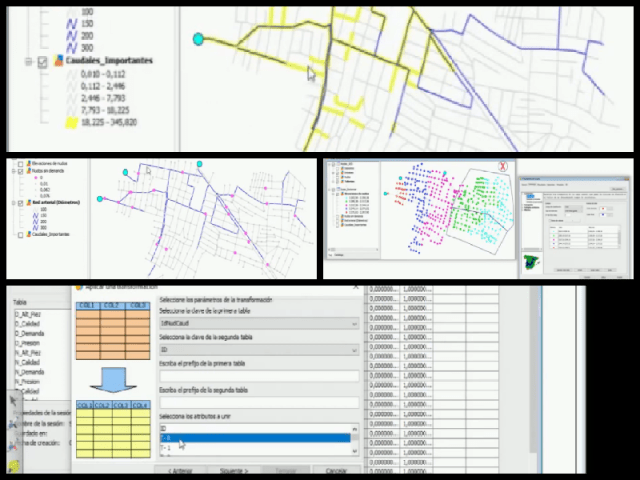640x480 pixels.
Task: Toggle the Caudales_Importantes layer checkbox
Action: (x=42, y=61)
